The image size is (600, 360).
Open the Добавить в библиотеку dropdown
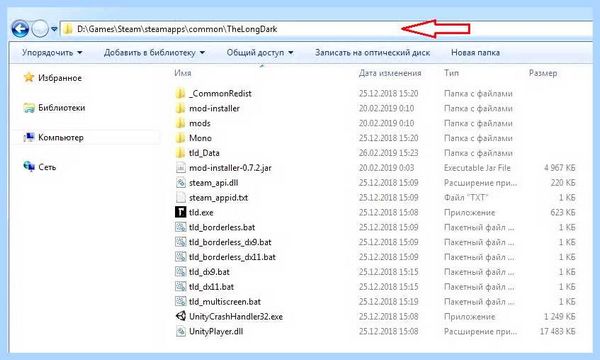[154, 52]
